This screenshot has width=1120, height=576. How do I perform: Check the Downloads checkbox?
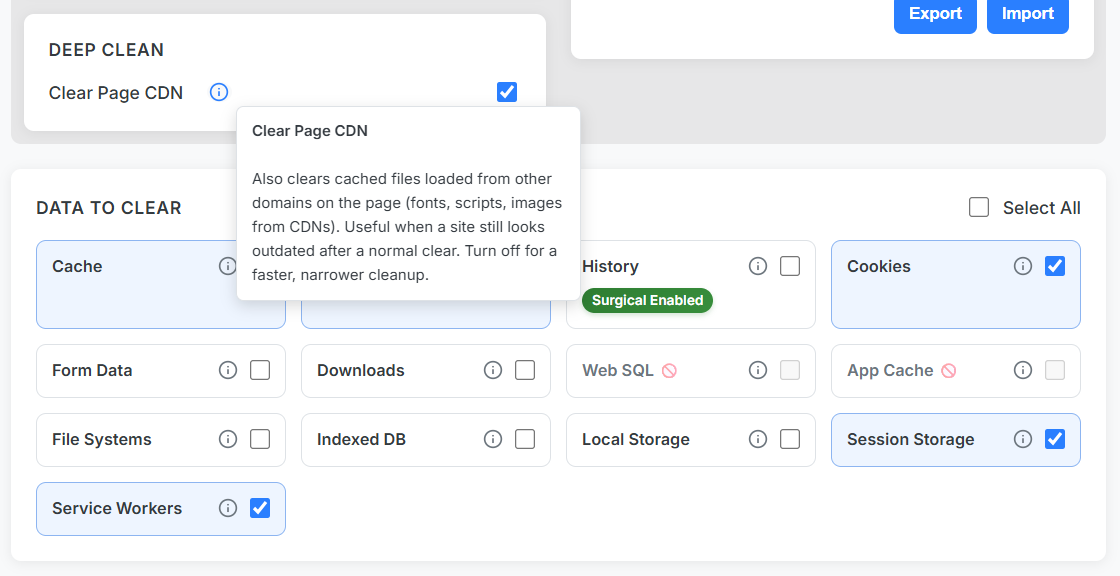coord(525,370)
